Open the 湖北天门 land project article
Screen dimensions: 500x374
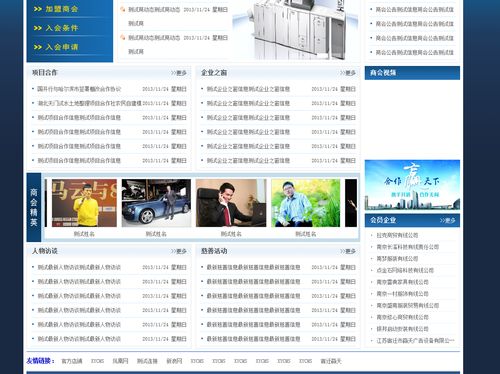[89, 103]
